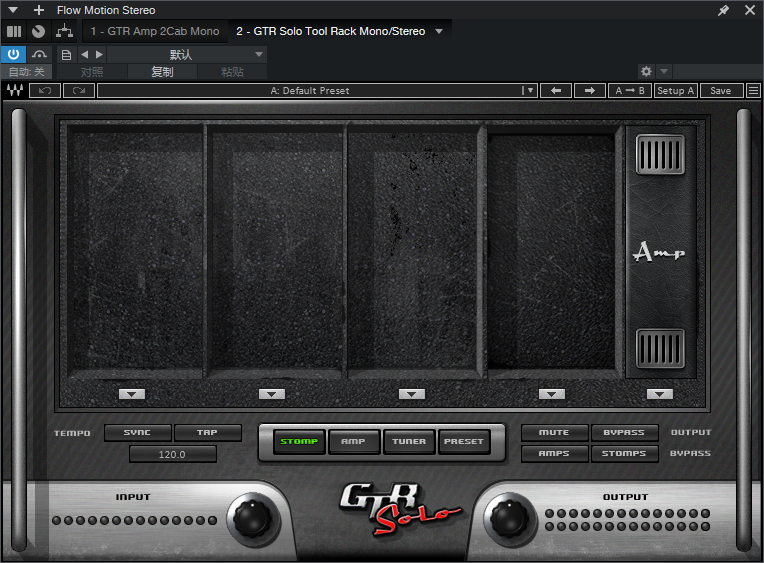Click the output LED meter

coord(628,520)
